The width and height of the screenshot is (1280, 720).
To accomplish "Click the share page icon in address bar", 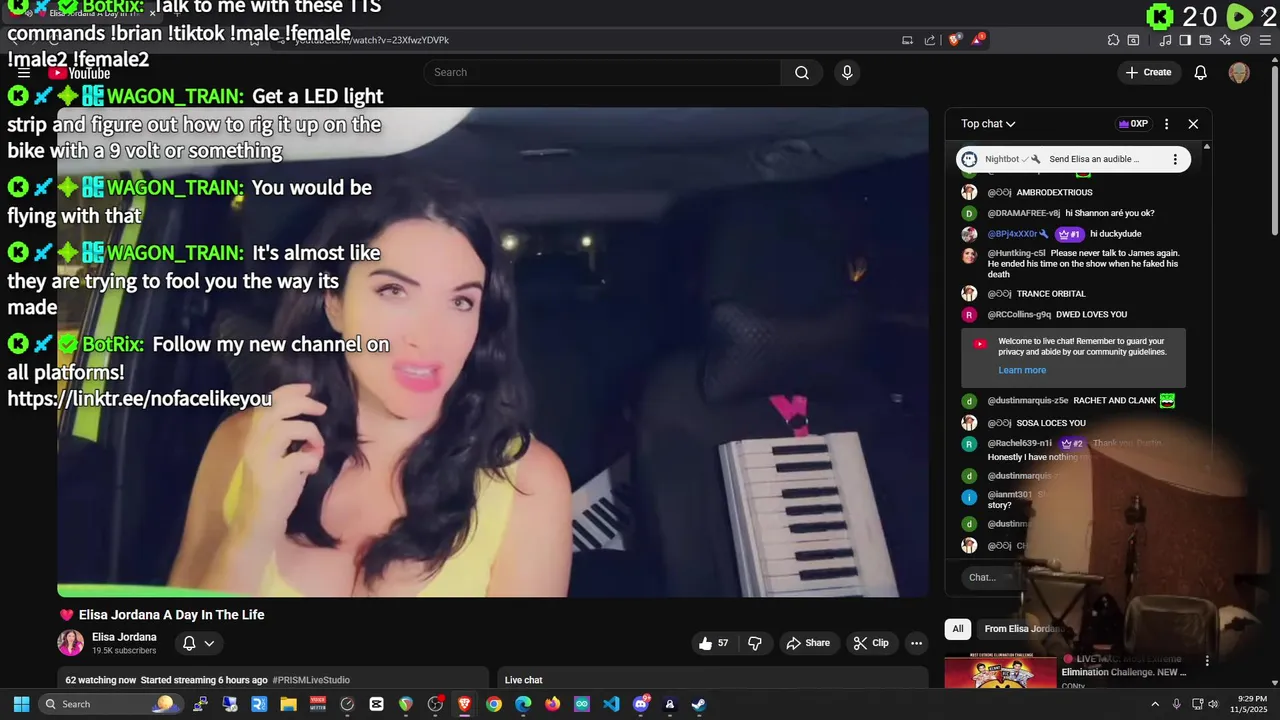I will coord(930,40).
